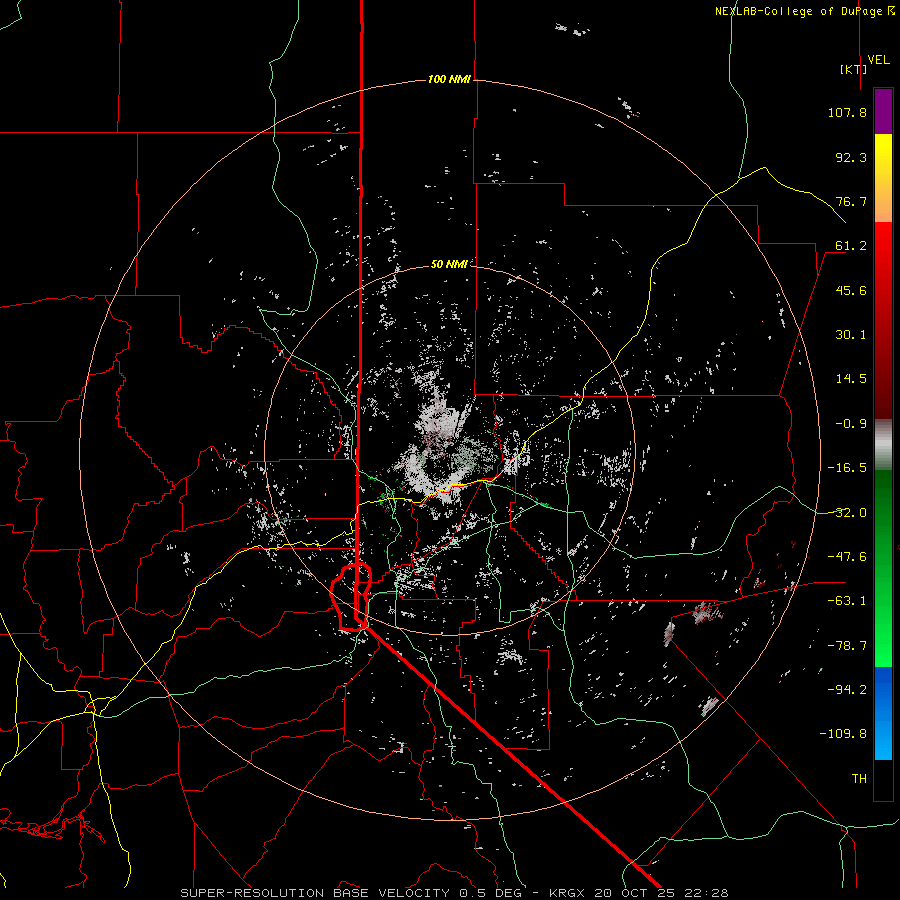Click the 61.2 legend value
Screen dimensions: 900x900
(851, 246)
